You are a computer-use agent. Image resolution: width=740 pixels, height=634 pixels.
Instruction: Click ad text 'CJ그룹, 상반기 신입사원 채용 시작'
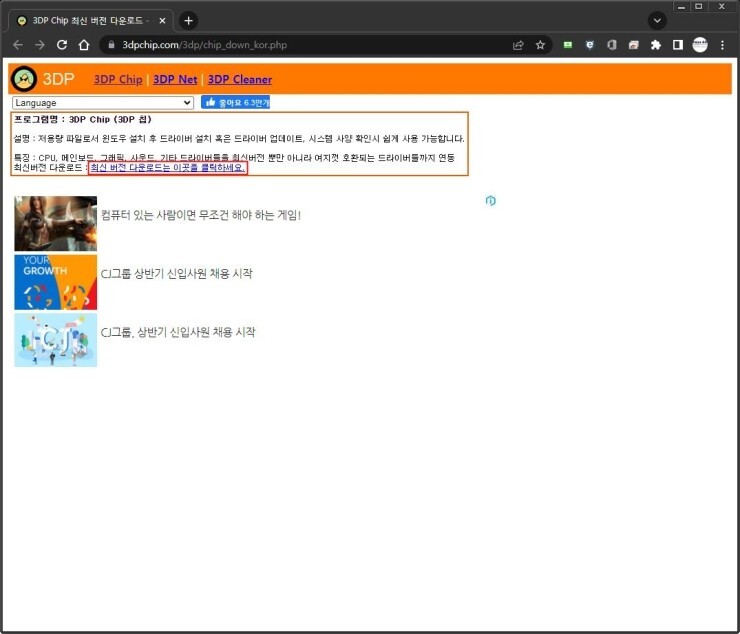[x=178, y=332]
